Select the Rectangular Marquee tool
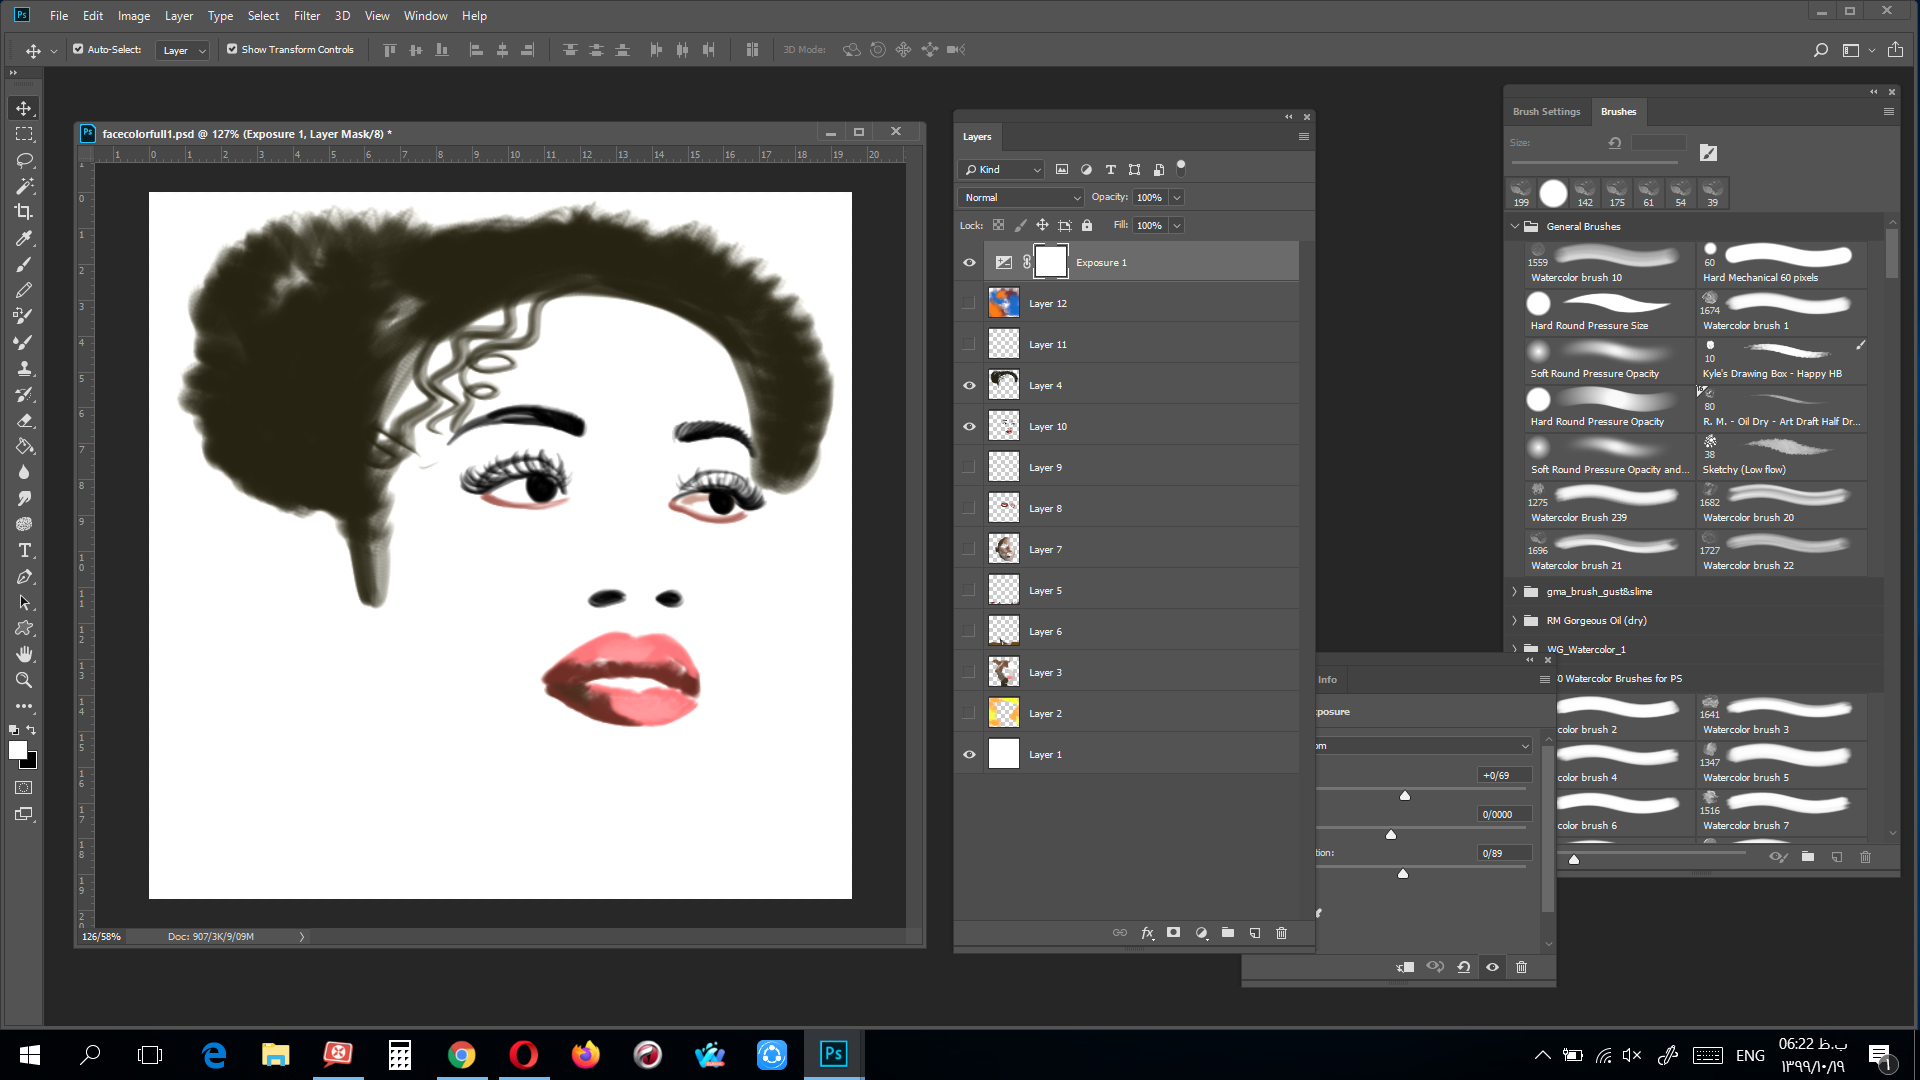The height and width of the screenshot is (1080, 1920). [24, 134]
